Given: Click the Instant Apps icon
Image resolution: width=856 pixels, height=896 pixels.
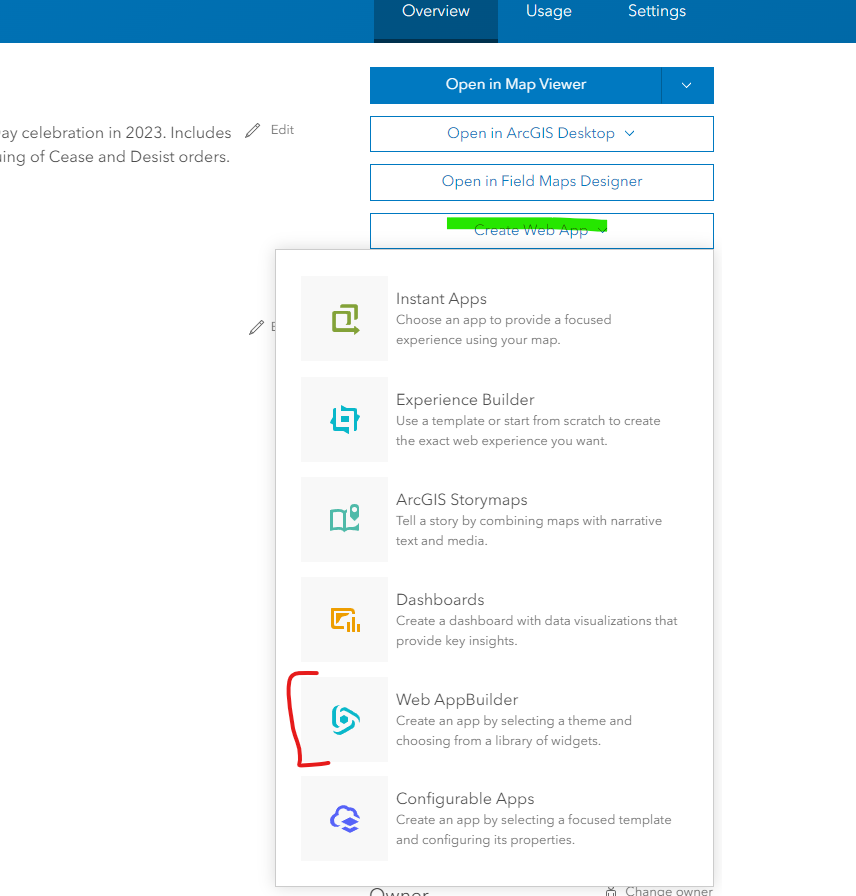Looking at the screenshot, I should click(344, 318).
